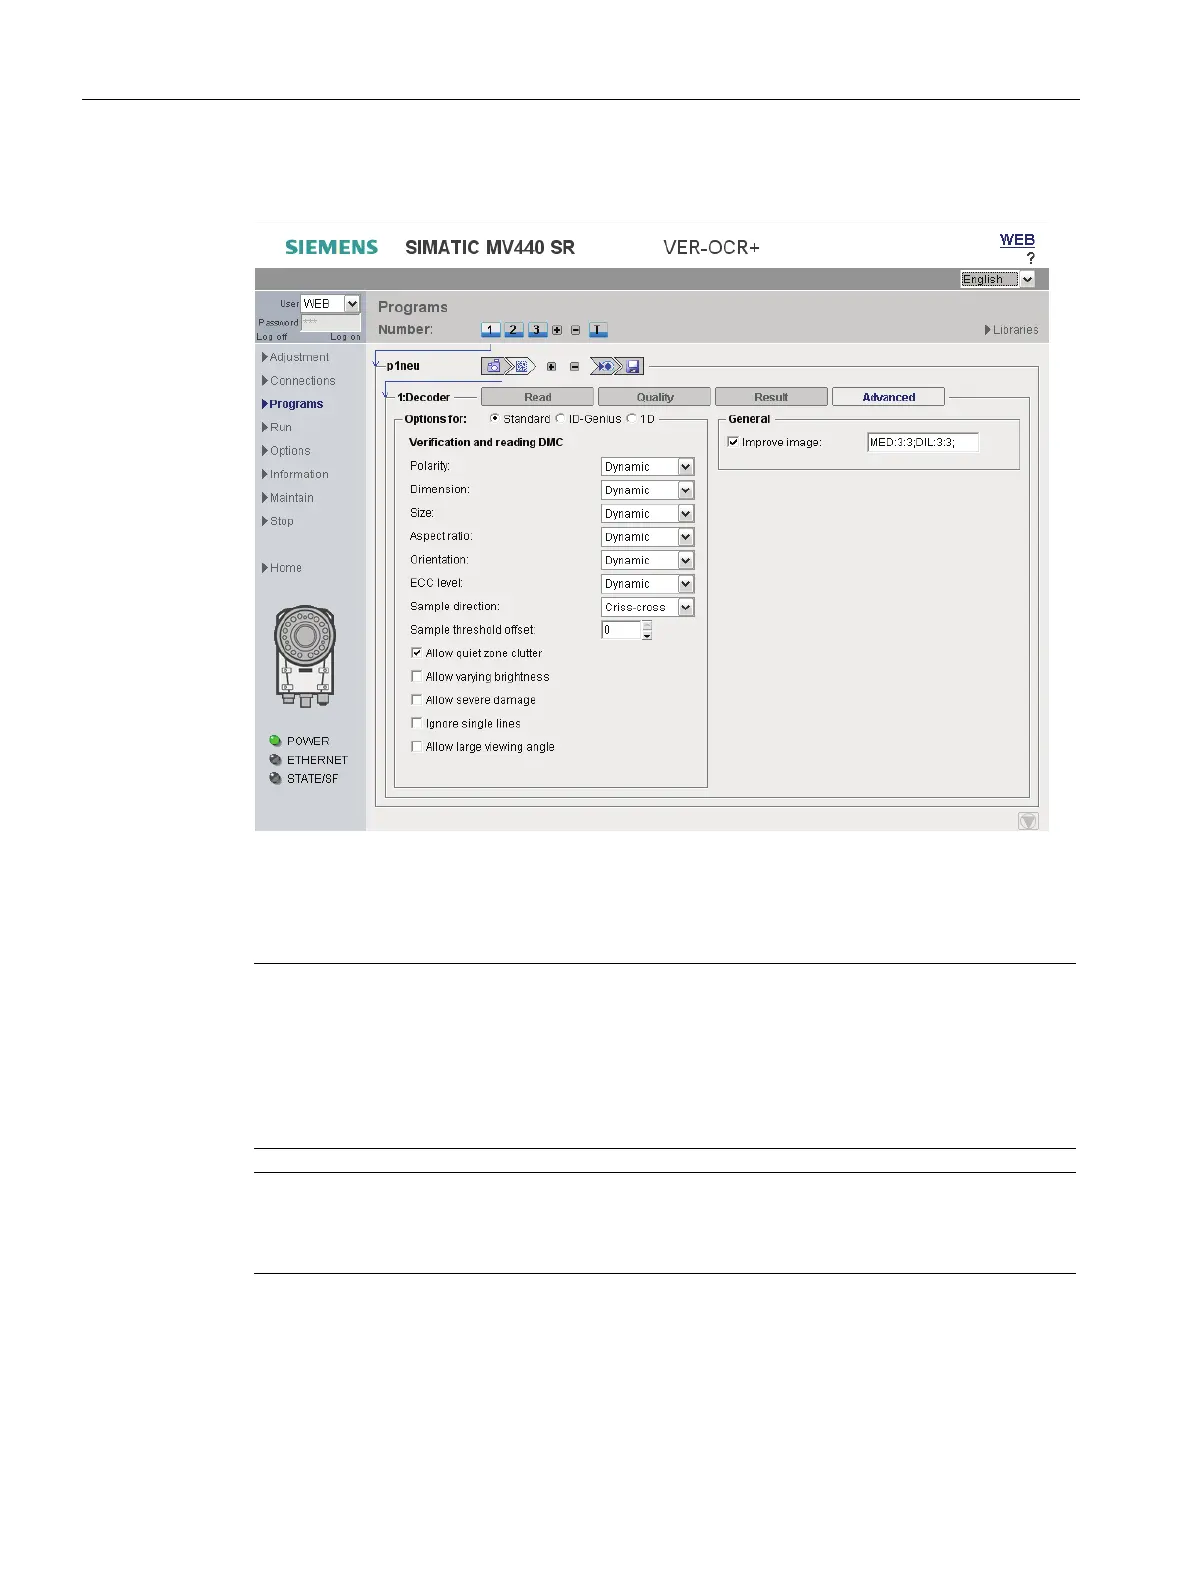Click the STATE/SF status LED
This screenshot has width=1190, height=1588.
275,778
